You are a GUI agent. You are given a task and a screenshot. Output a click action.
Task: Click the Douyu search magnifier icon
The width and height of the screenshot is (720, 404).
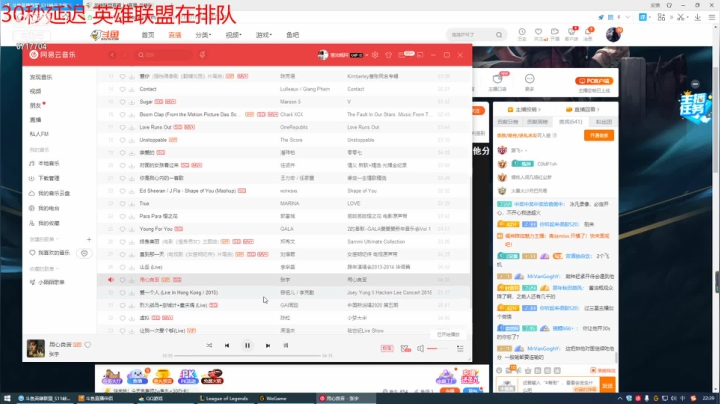499,35
